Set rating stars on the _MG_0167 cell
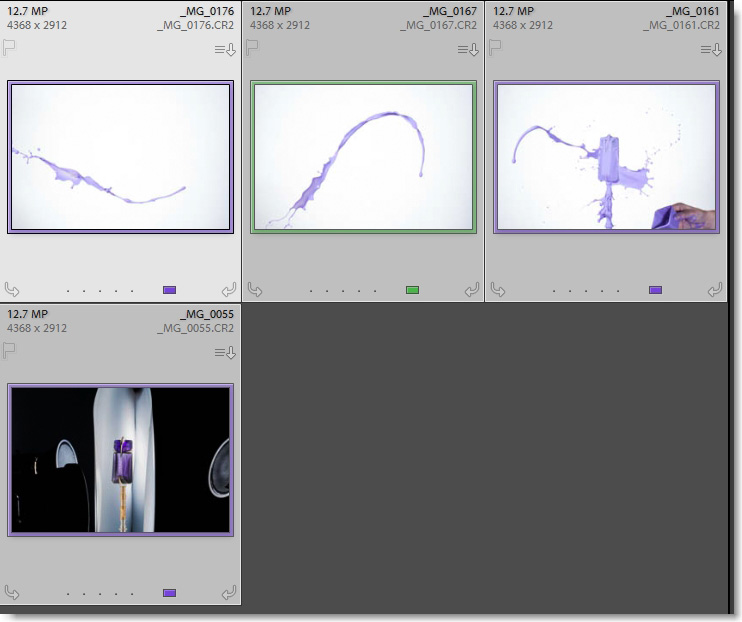This screenshot has width=742, height=622. (343, 291)
